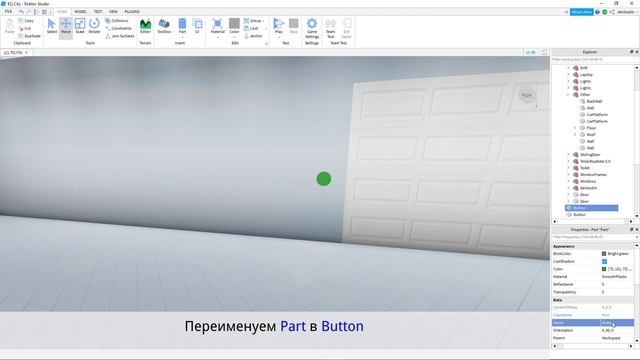Click the Stop test icon
640x360 pixels.
coord(293,27)
